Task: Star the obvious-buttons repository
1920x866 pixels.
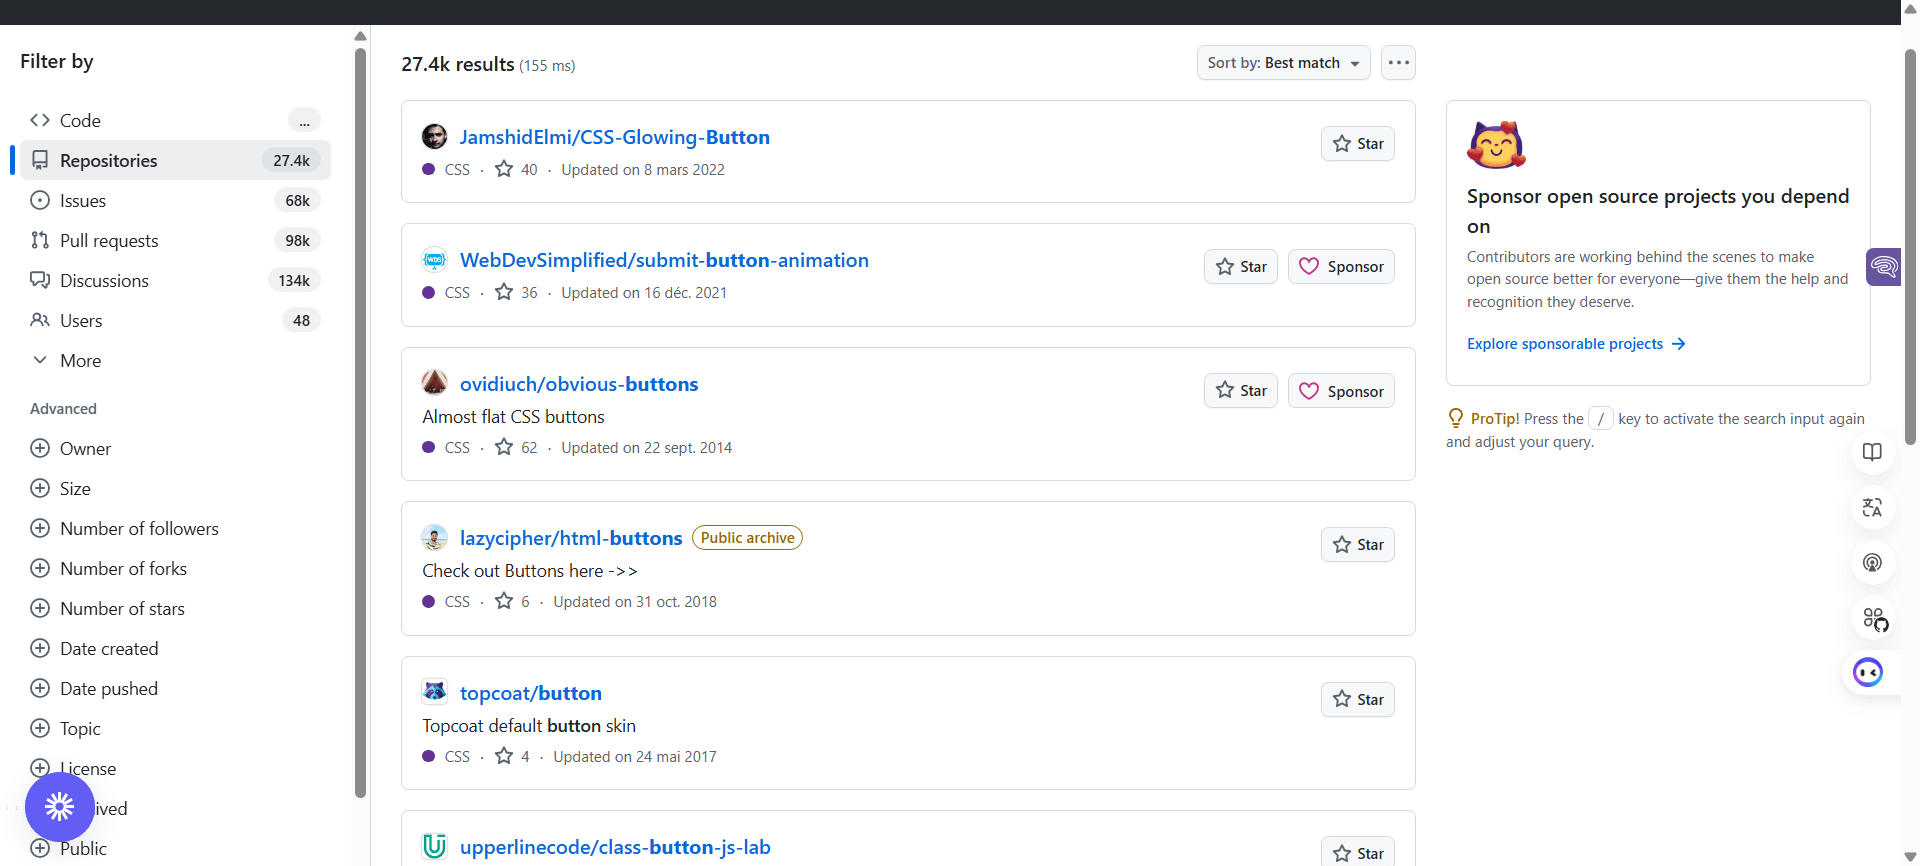Action: (1240, 391)
